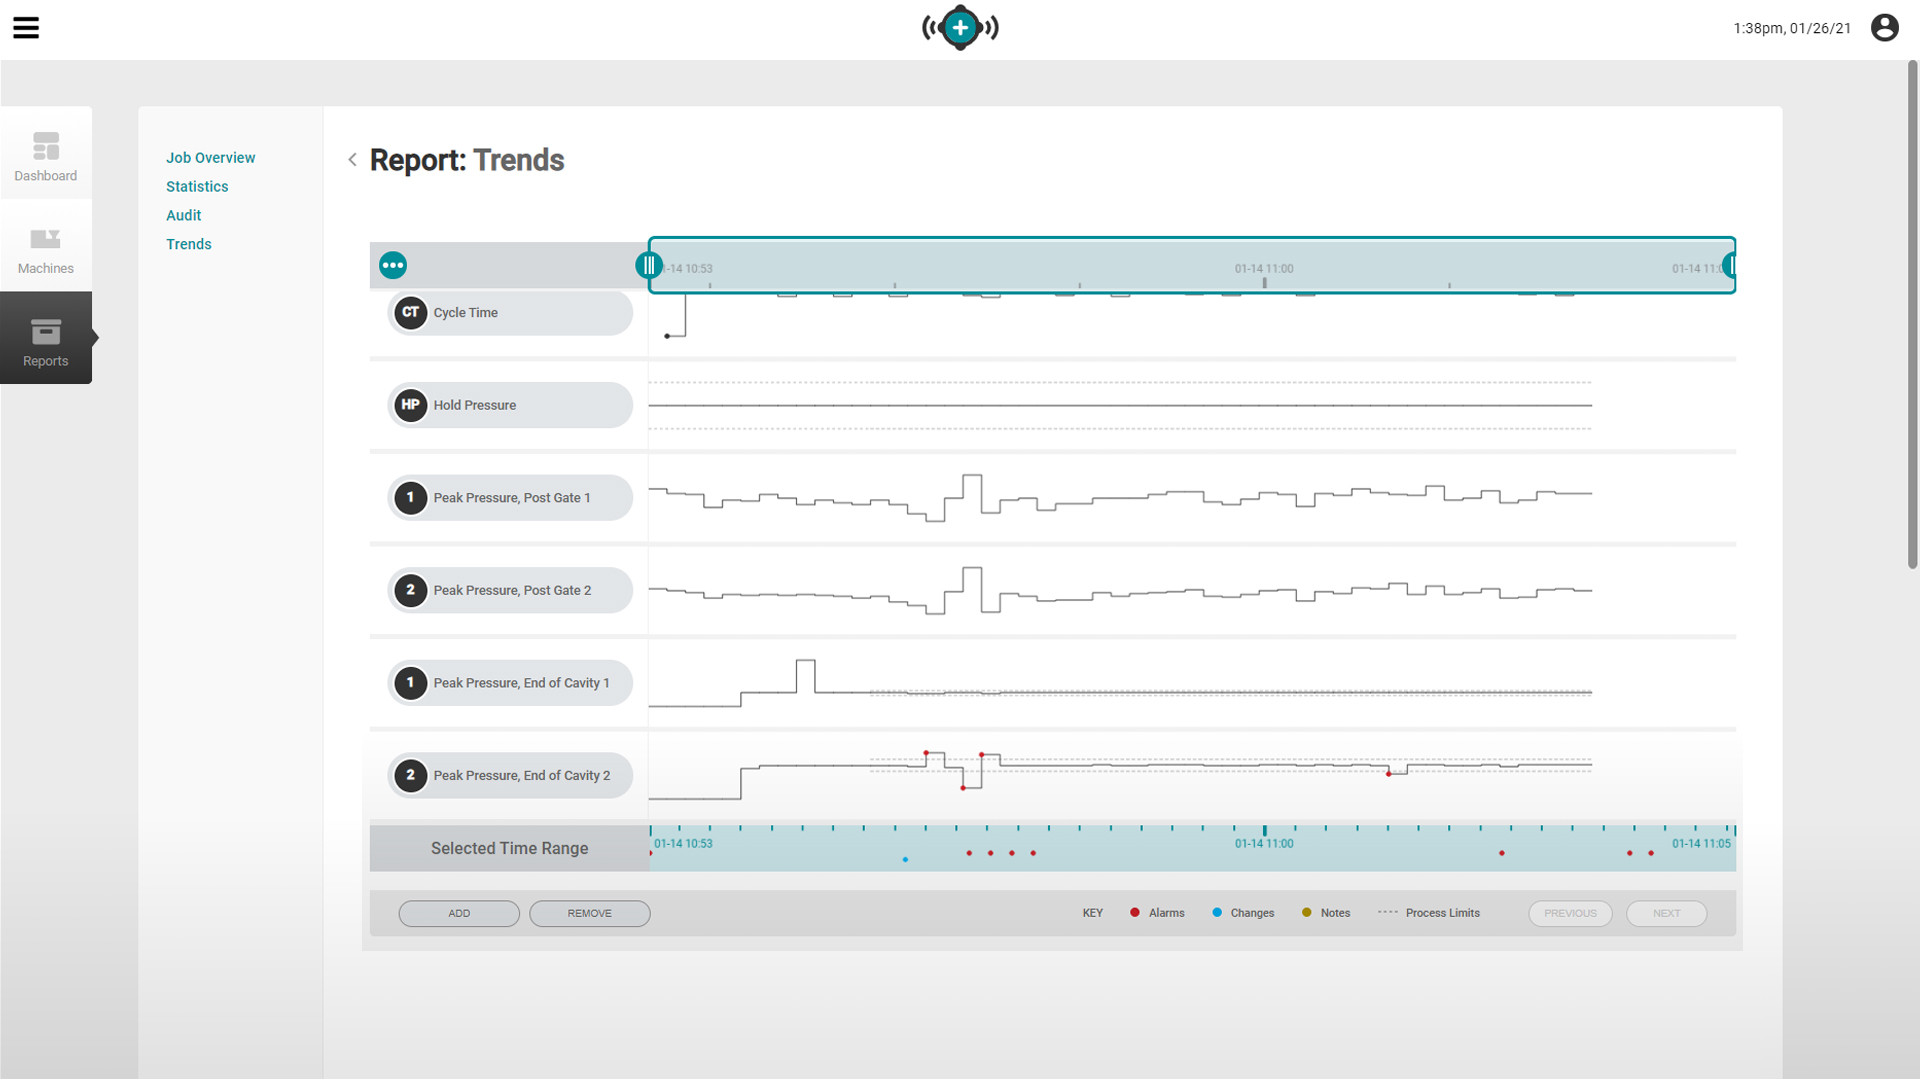Click the time range selection bar
The image size is (1920, 1079).
pos(1192,265)
